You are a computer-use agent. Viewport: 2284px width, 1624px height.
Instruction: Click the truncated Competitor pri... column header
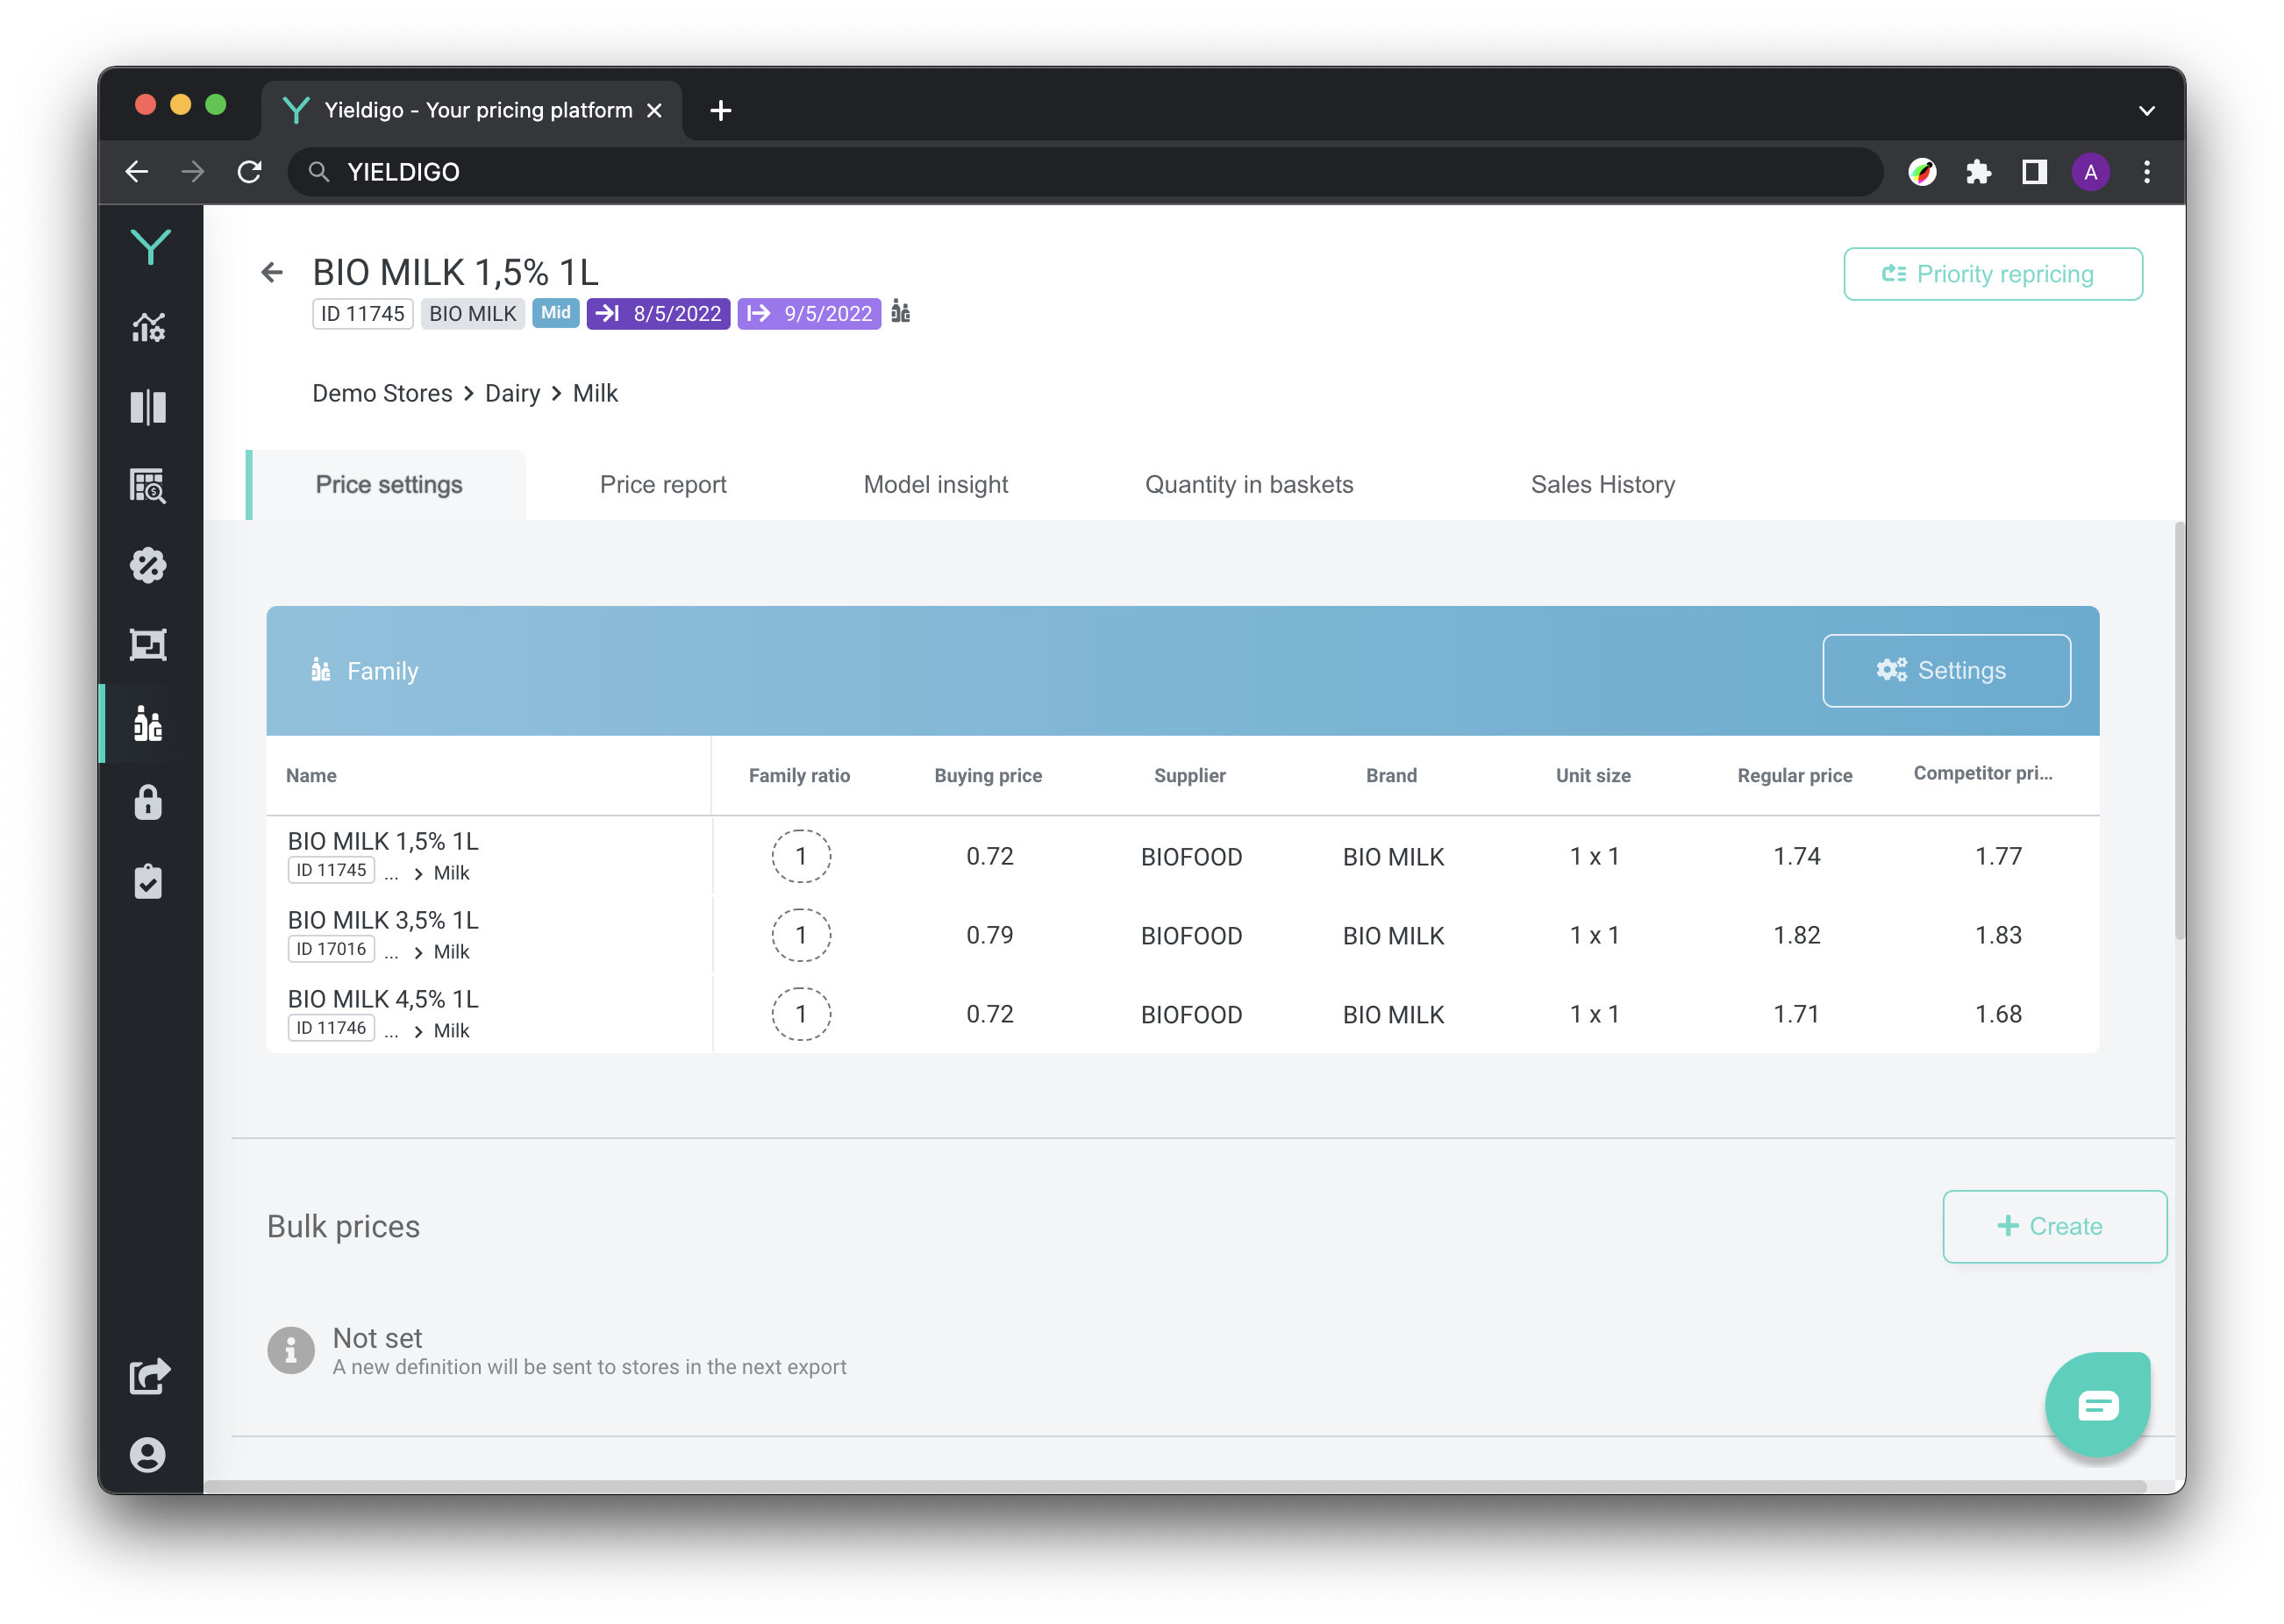point(1983,773)
